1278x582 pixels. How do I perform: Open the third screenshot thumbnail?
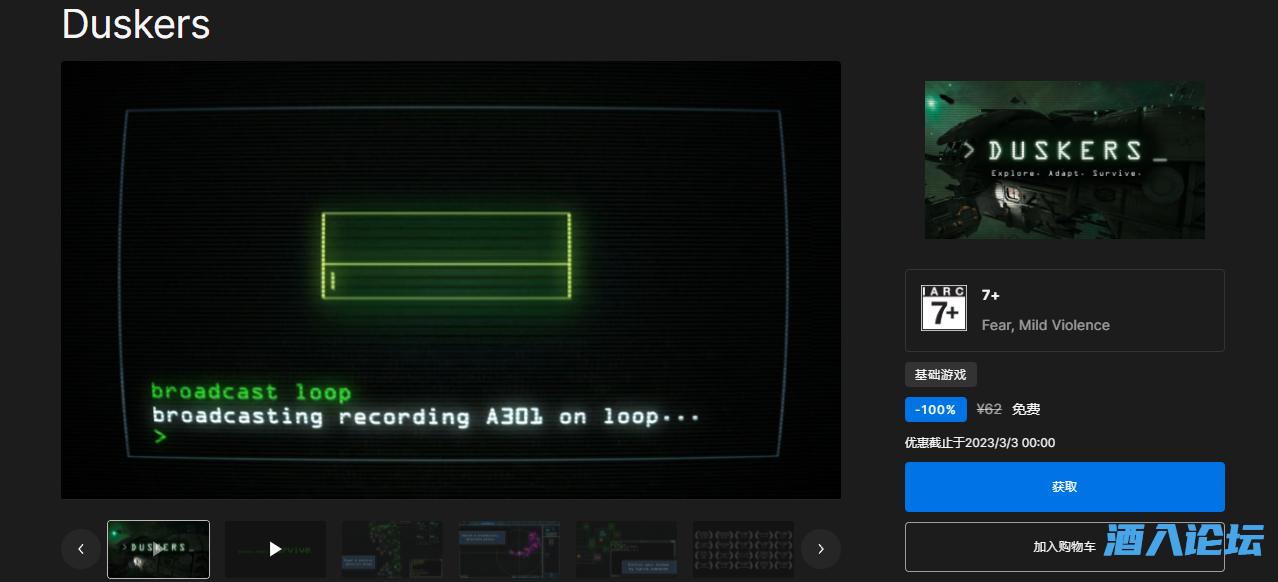(x=392, y=549)
